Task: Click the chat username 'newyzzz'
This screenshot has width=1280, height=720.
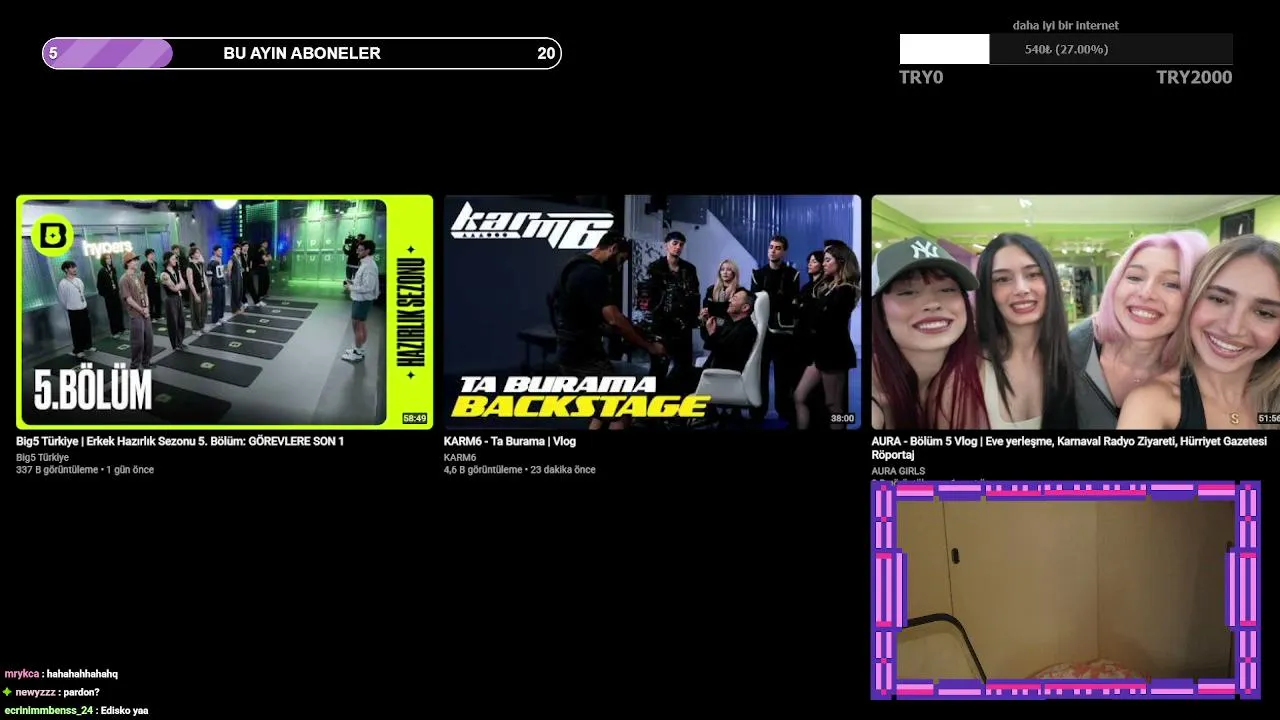Action: [35, 692]
